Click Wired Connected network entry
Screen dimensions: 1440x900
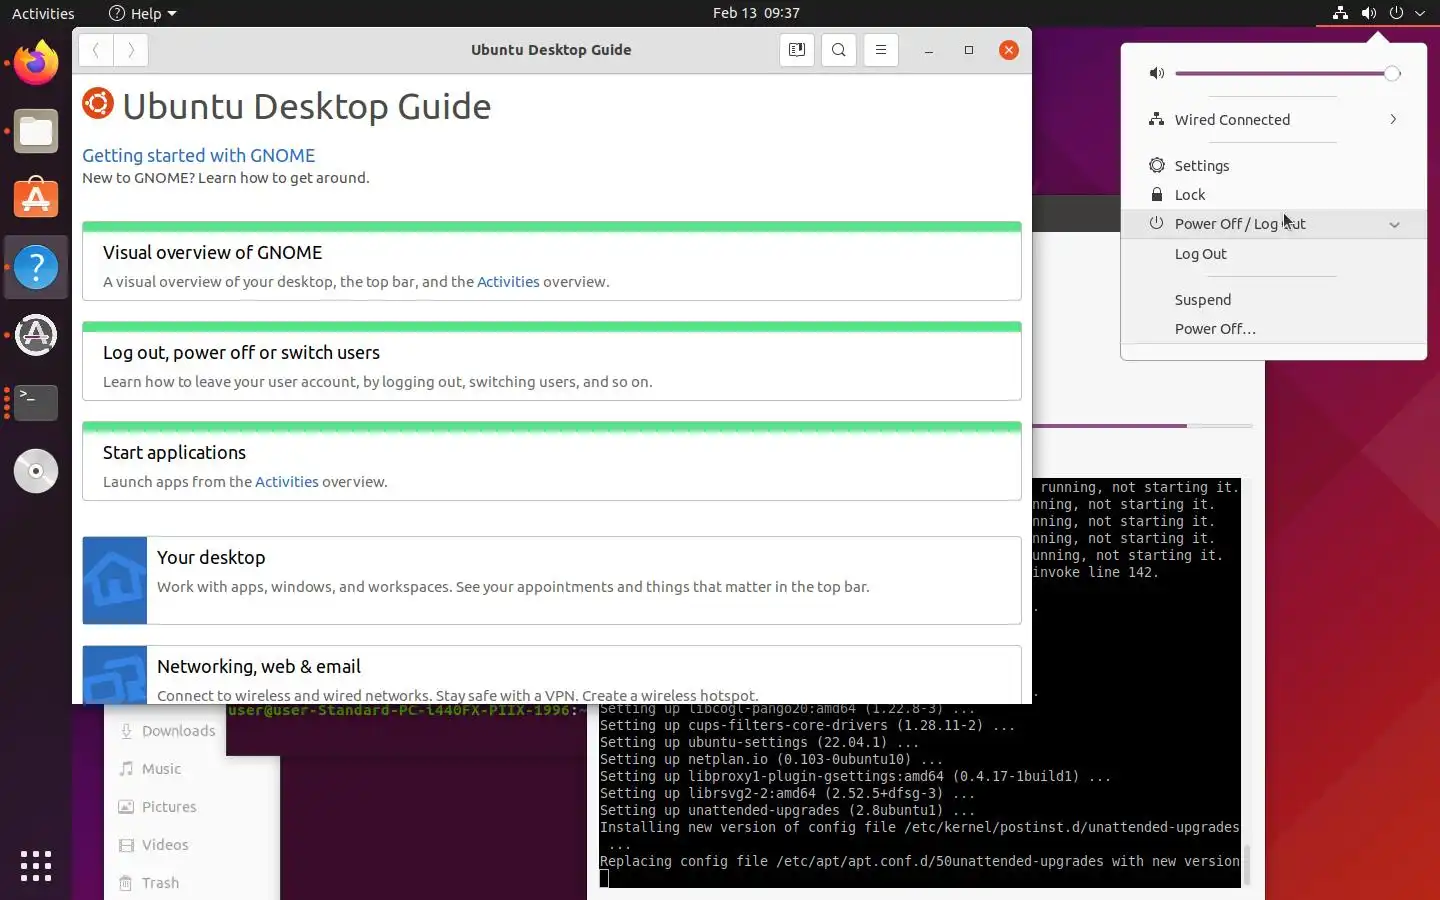(1274, 120)
